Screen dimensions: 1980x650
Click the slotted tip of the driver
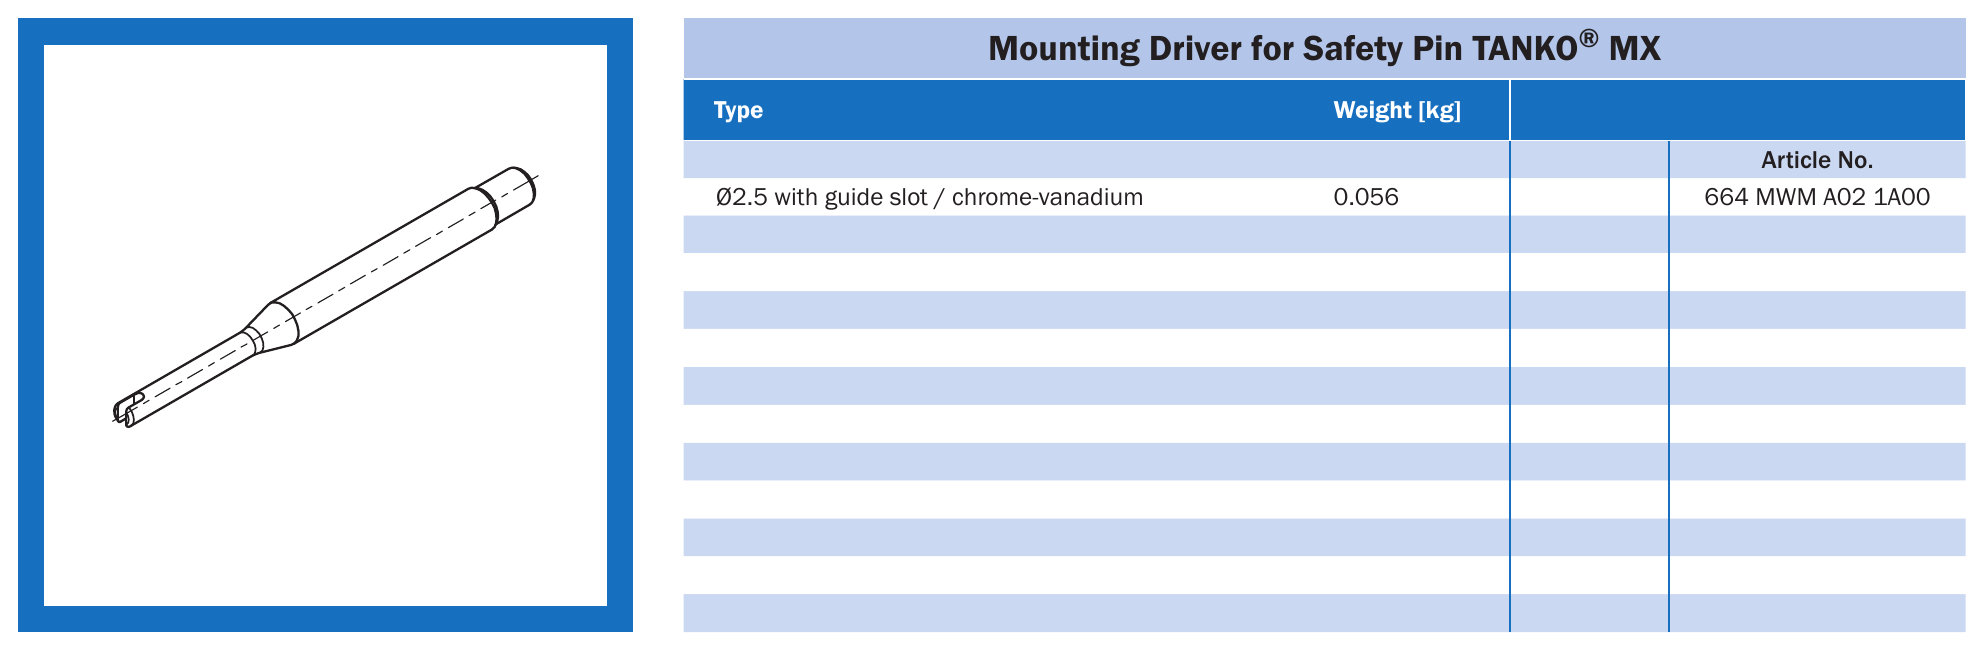click(130, 409)
